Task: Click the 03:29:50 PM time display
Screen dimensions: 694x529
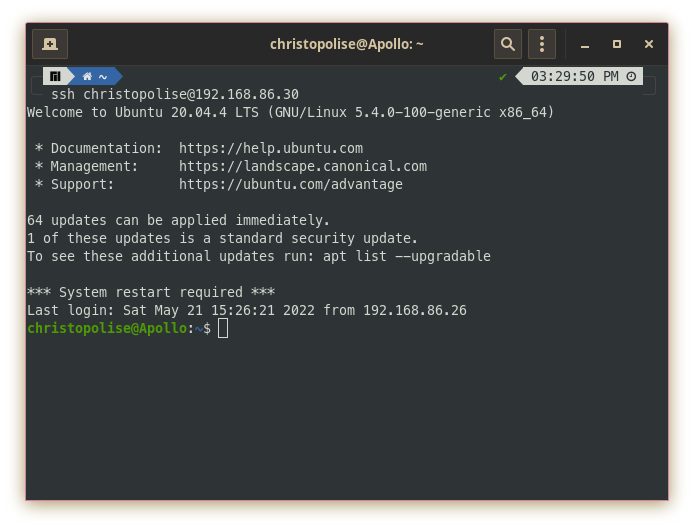Action: (x=574, y=76)
